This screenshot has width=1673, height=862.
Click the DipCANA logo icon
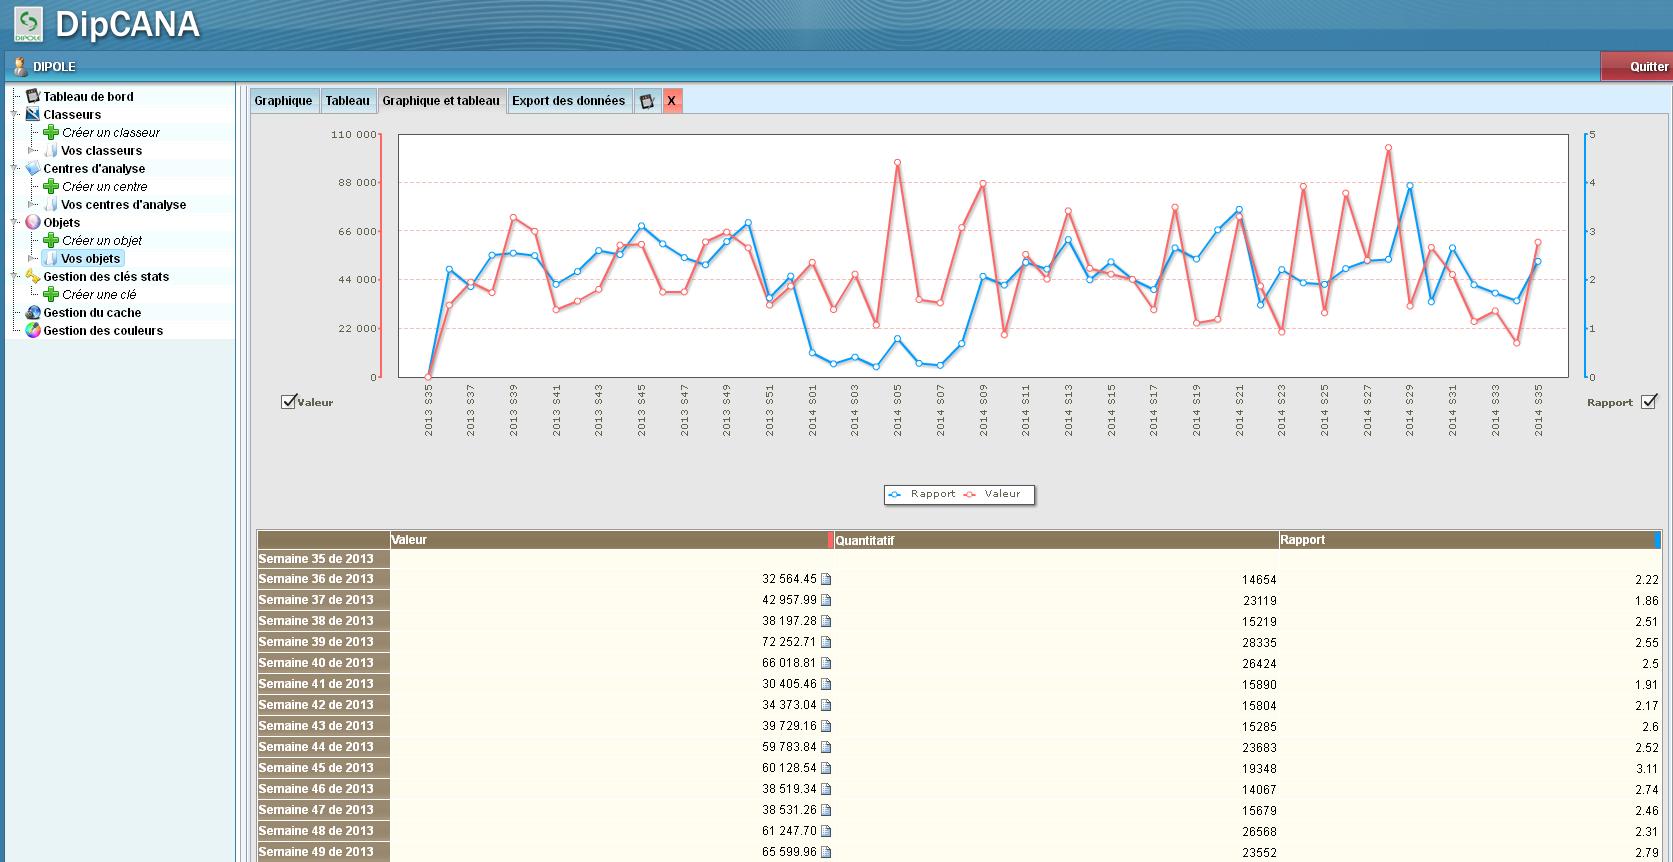pos(28,24)
